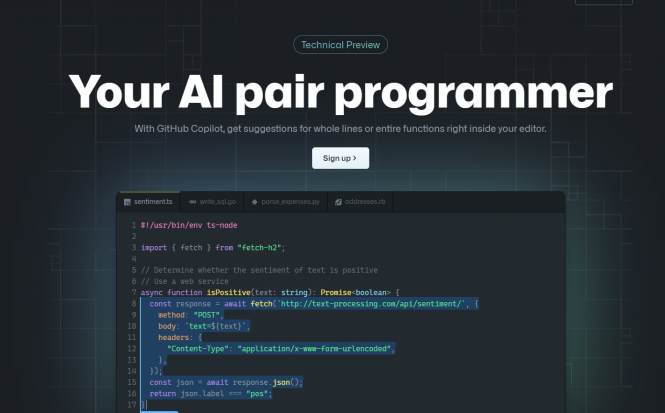The image size is (665, 413).
Task: Click the comment "// Use a web service"
Action: click(x=184, y=281)
